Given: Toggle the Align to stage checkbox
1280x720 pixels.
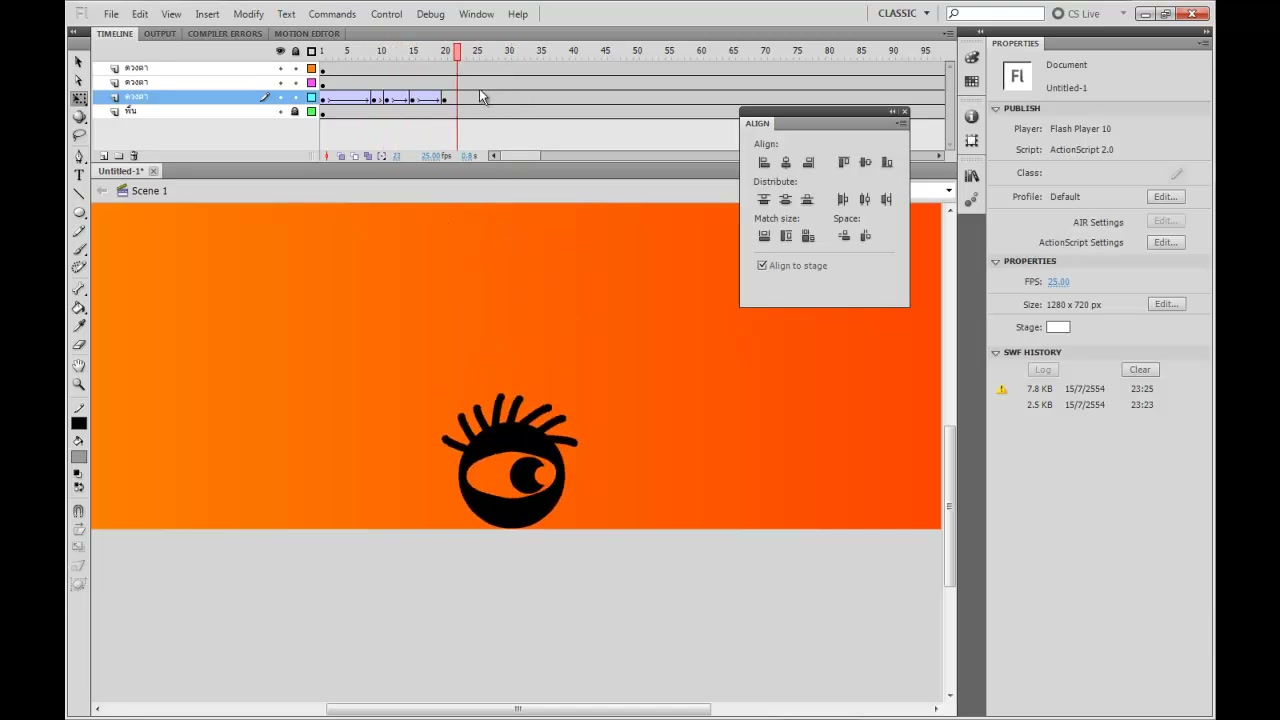Looking at the screenshot, I should click(x=762, y=266).
